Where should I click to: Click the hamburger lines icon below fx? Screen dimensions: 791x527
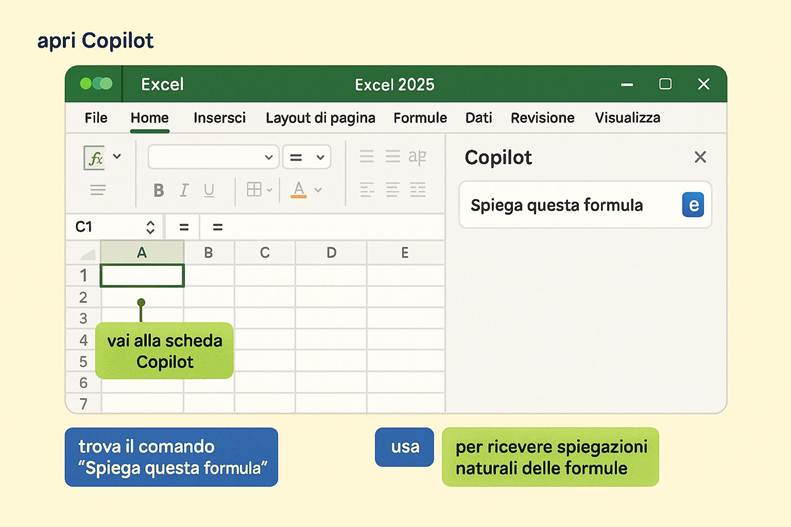point(98,190)
